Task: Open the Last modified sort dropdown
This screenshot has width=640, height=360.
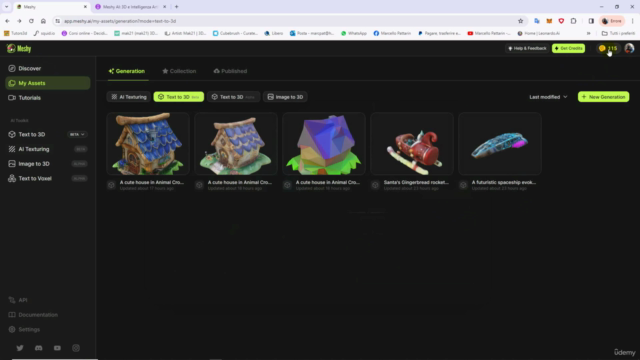Action: [548, 97]
